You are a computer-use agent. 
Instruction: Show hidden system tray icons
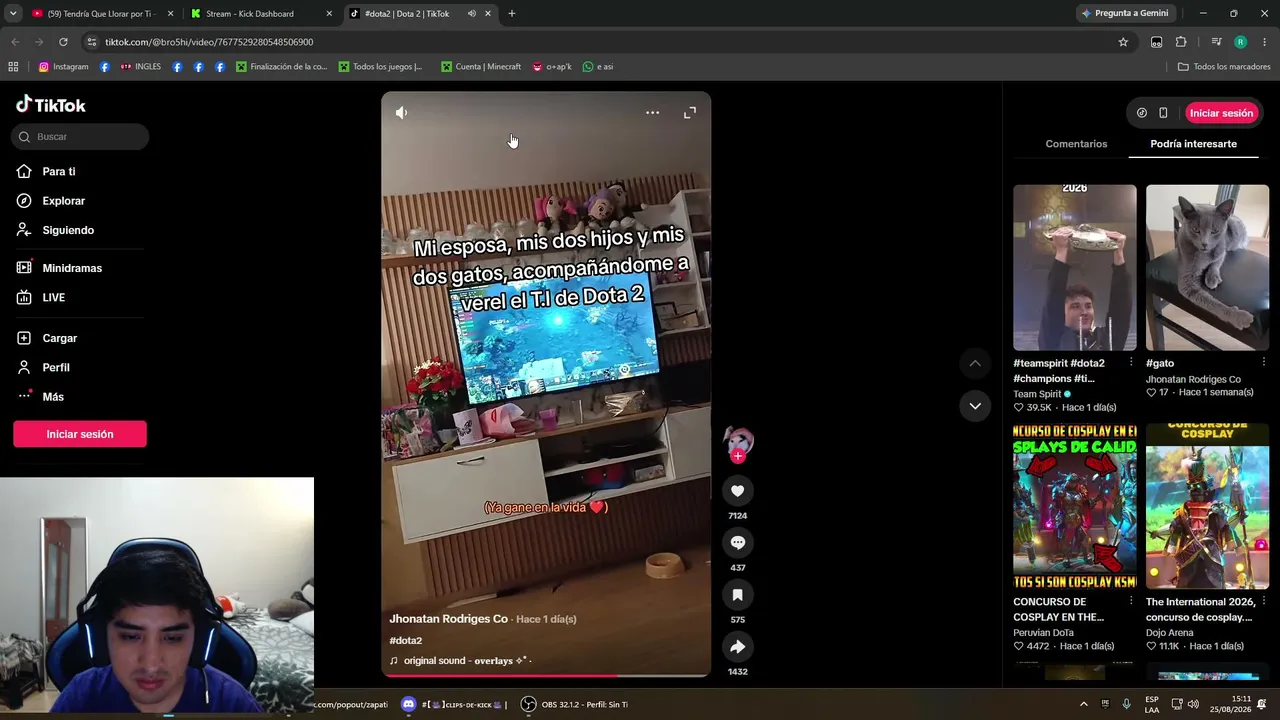(1083, 704)
